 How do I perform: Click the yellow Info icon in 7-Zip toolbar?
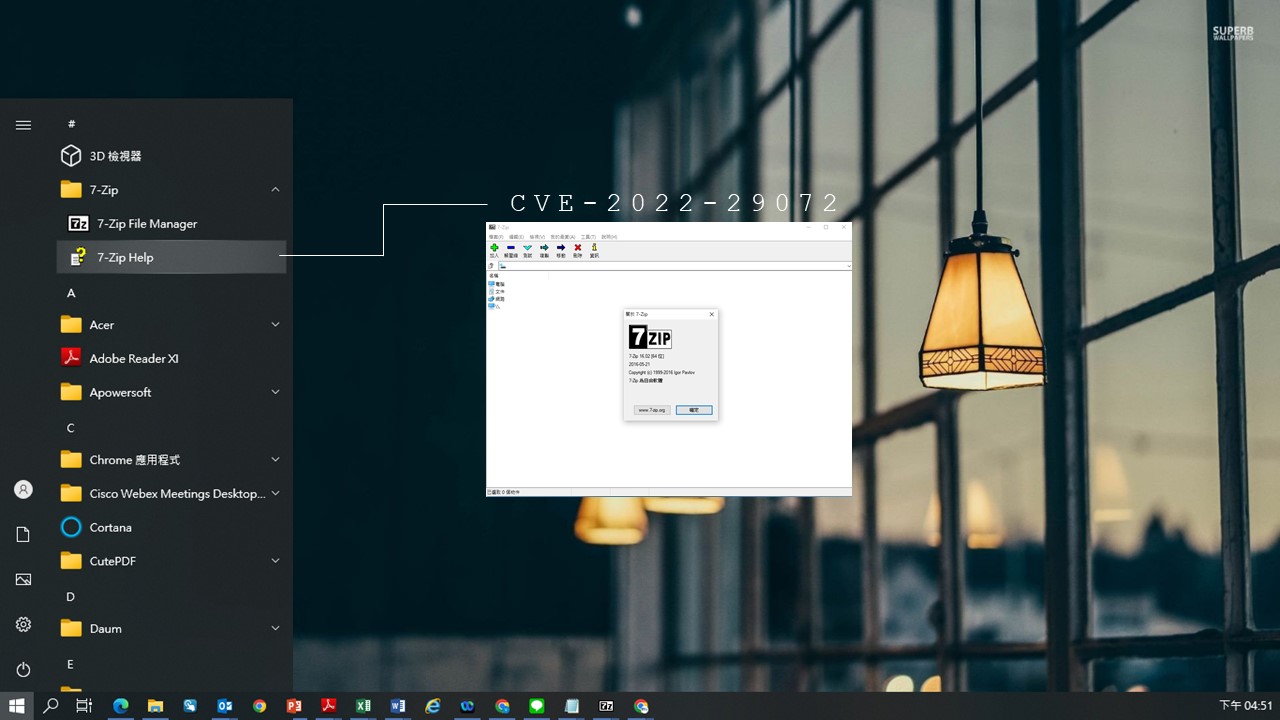pyautogui.click(x=594, y=250)
